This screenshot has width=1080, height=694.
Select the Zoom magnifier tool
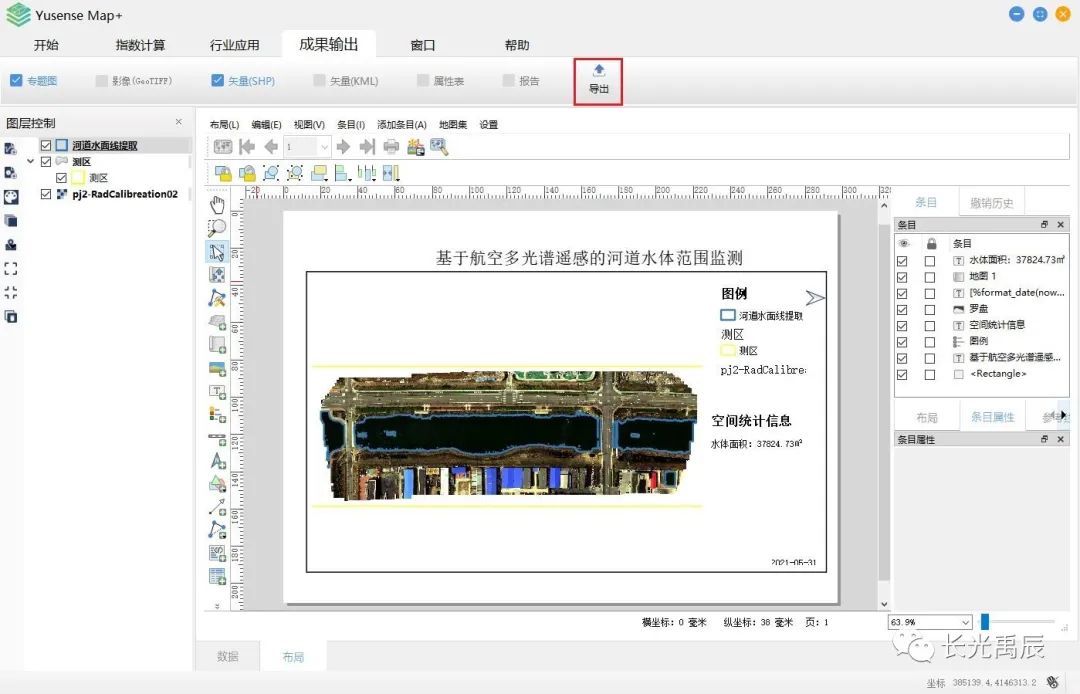coord(217,227)
